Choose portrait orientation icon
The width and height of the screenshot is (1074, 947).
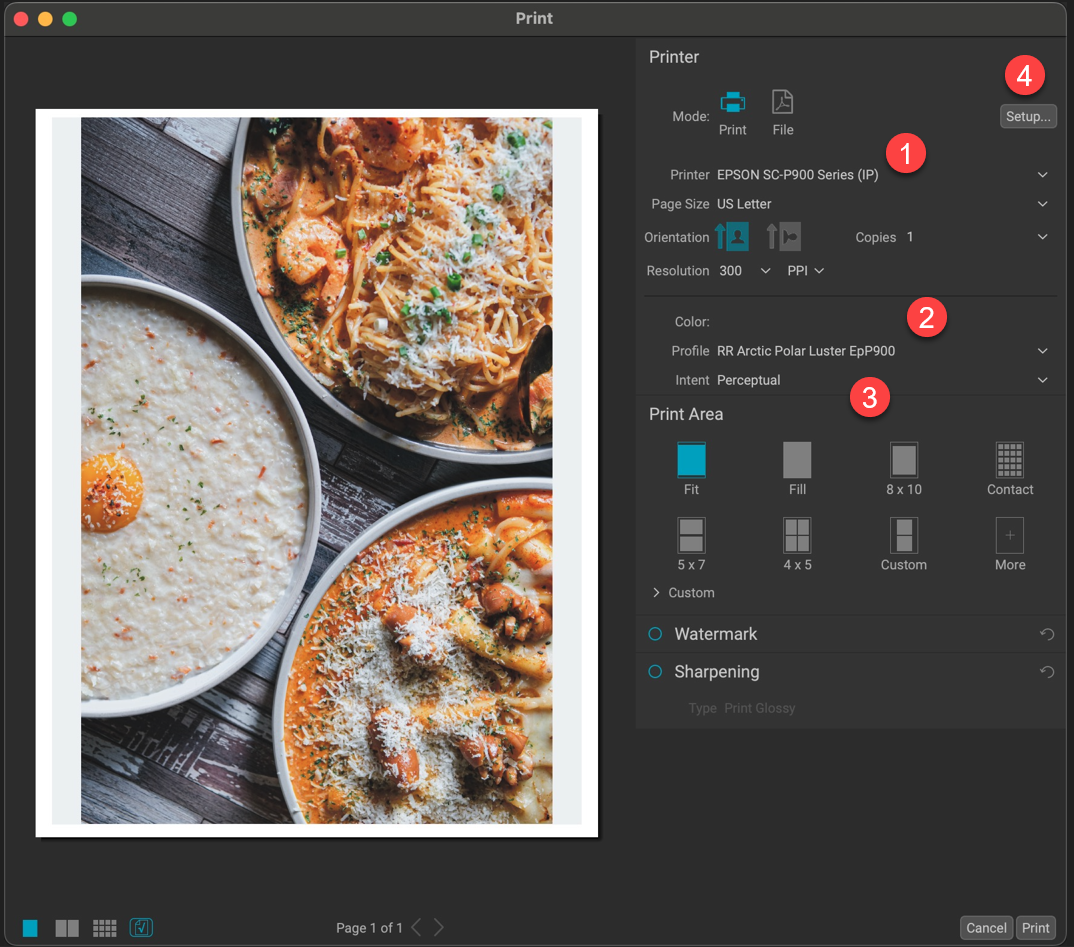(x=732, y=237)
